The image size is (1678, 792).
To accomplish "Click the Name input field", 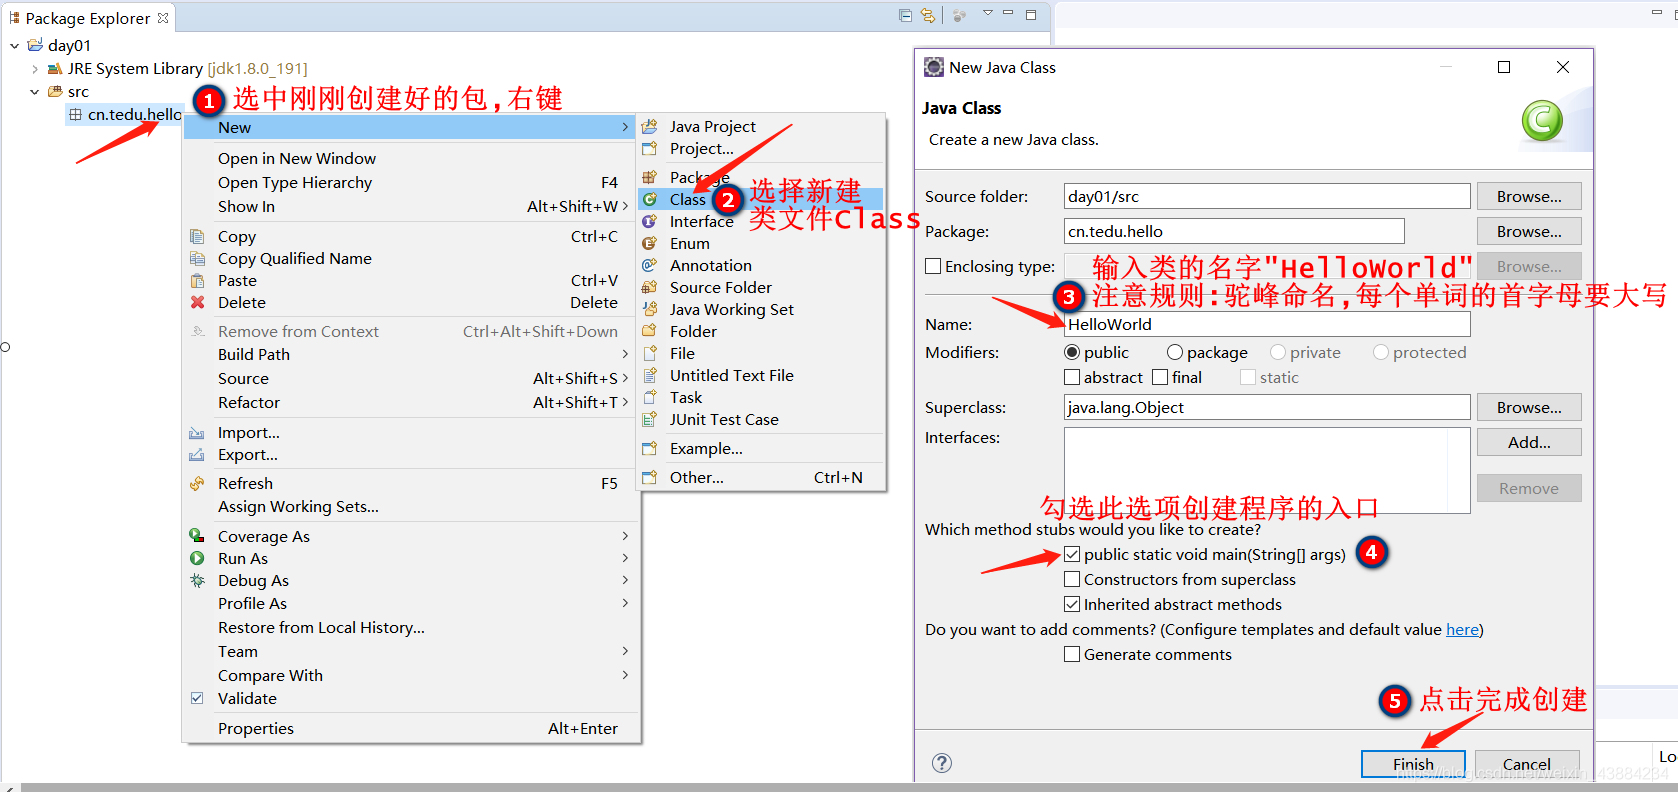I will [x=1267, y=324].
